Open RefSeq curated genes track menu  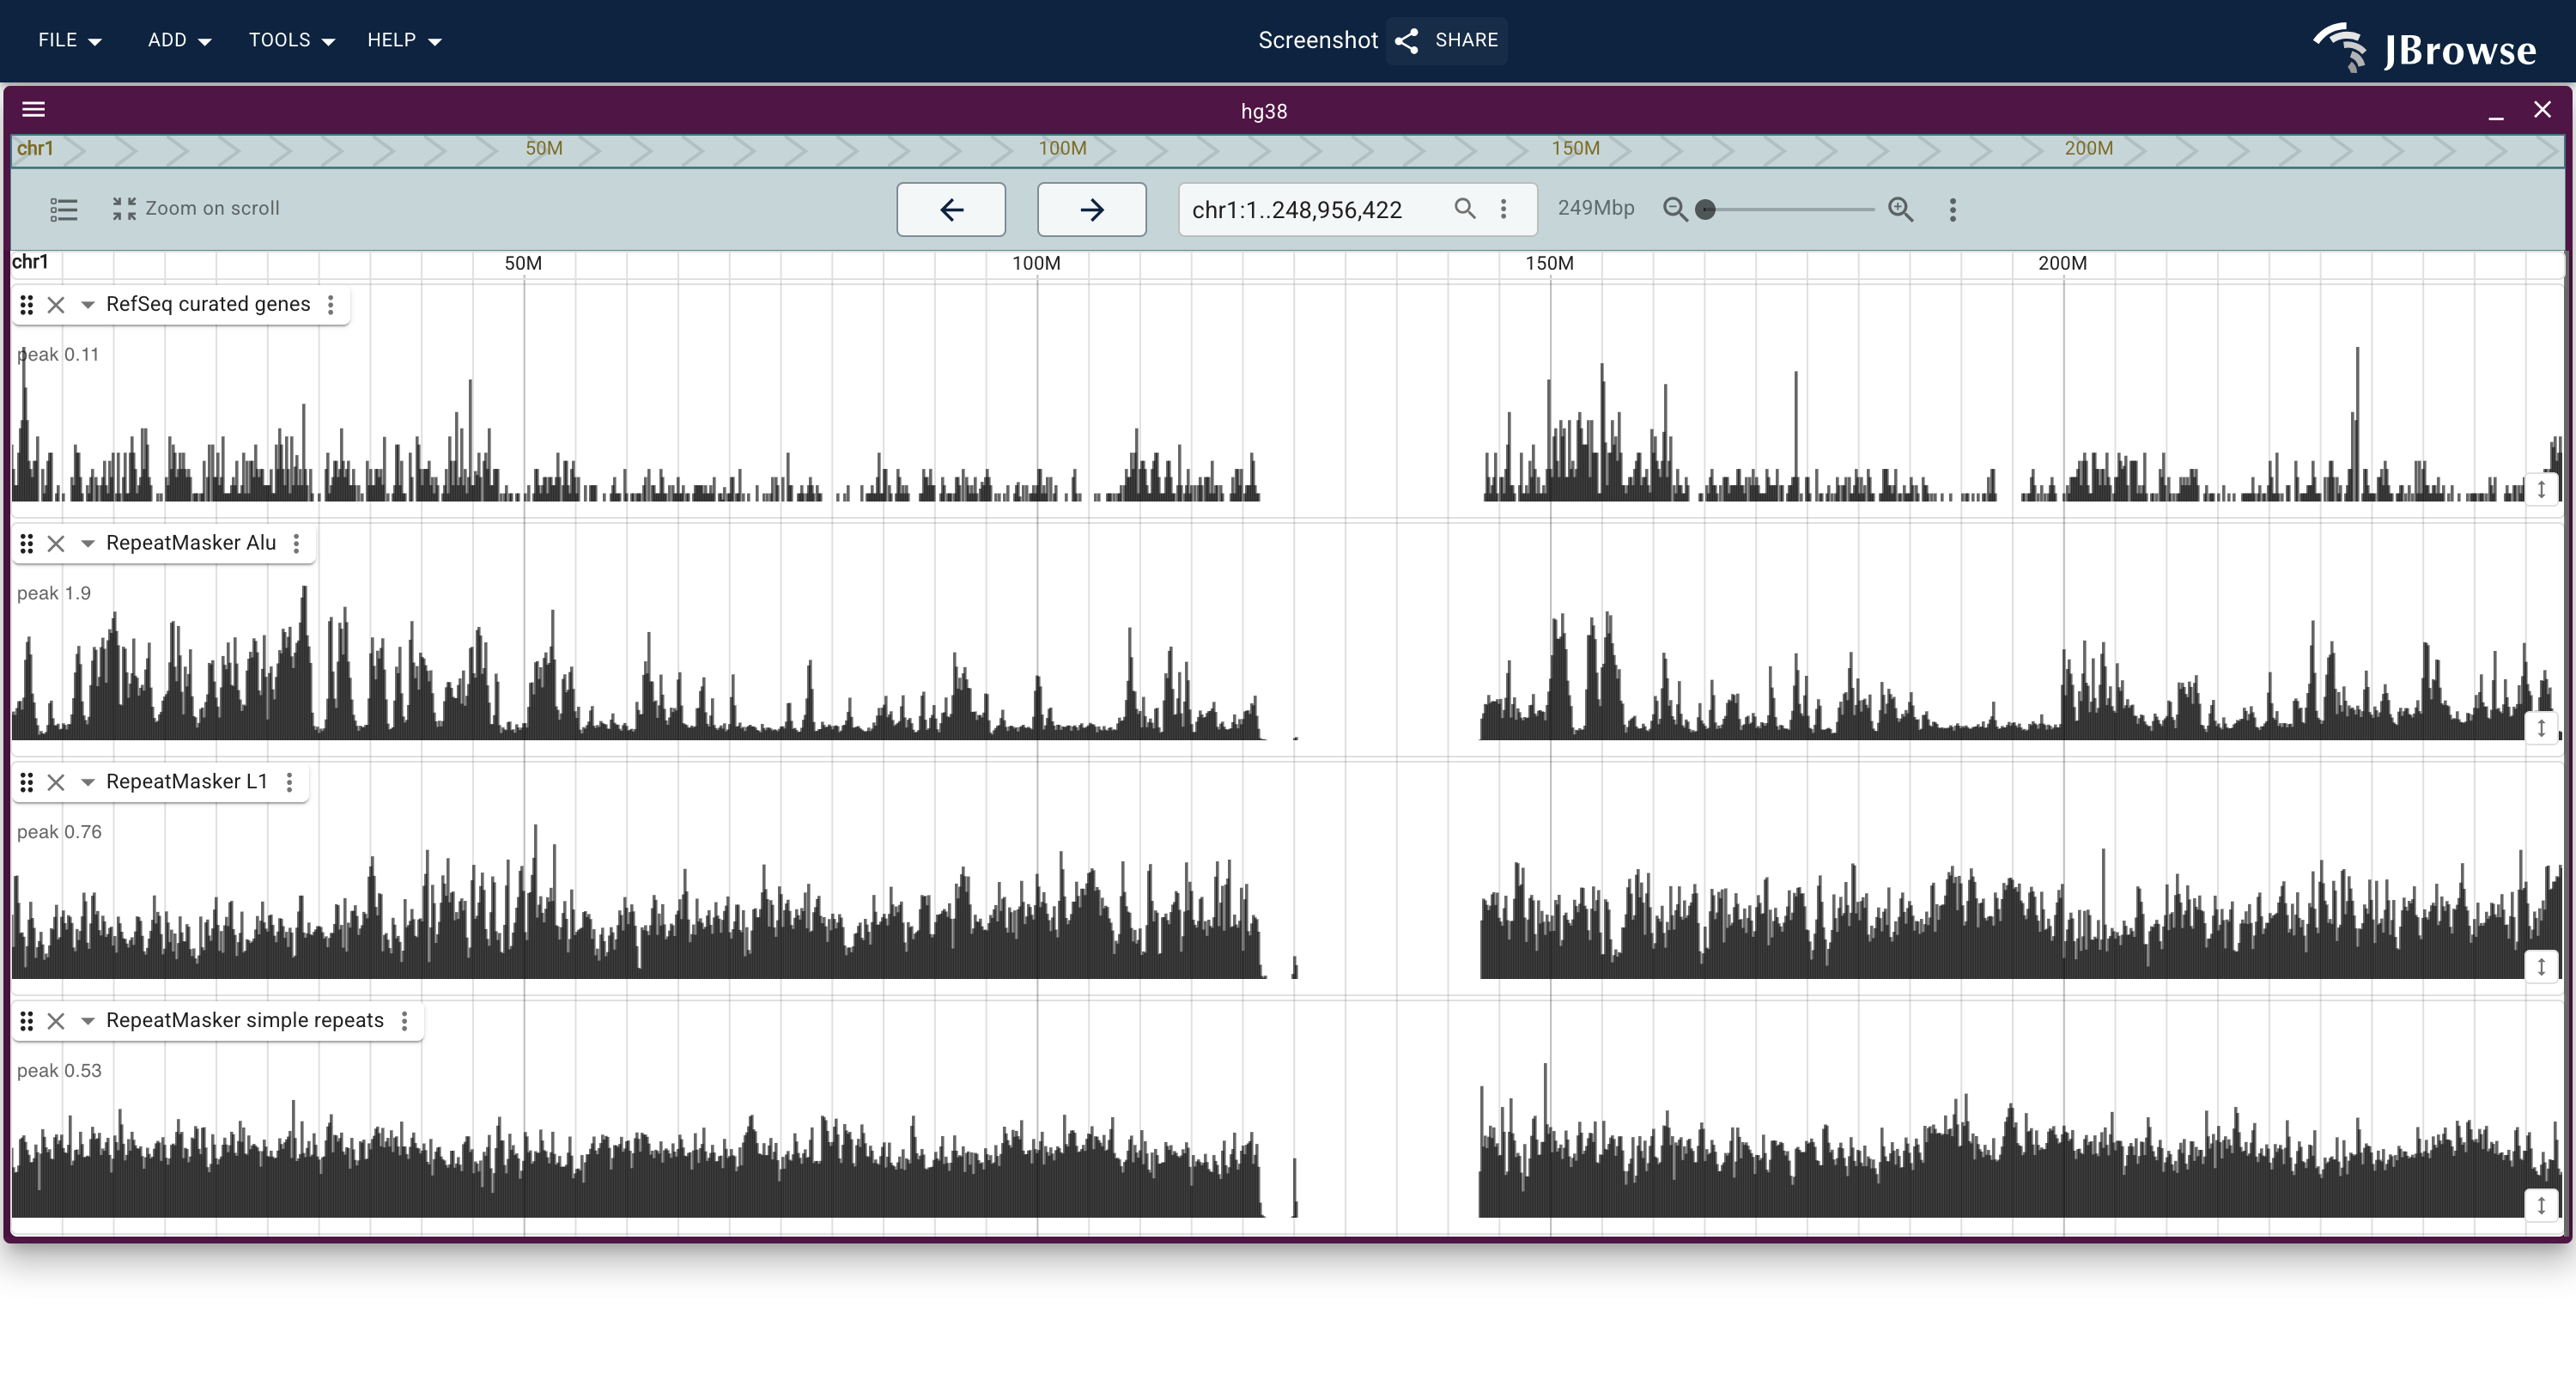pyautogui.click(x=331, y=304)
